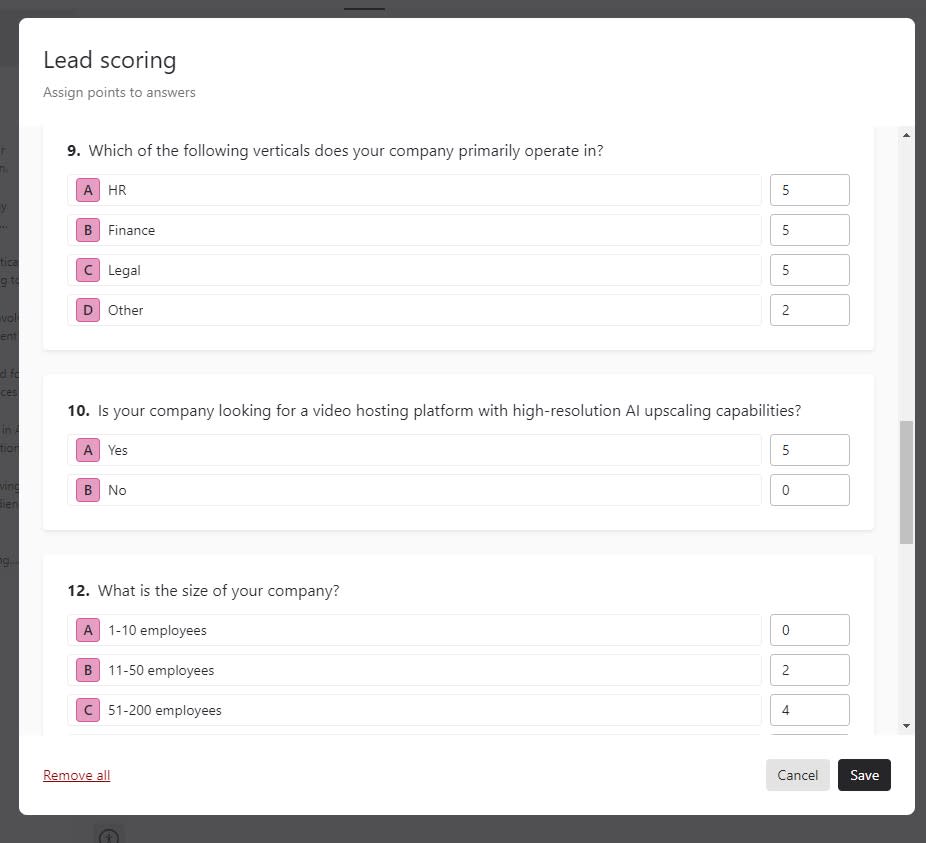
Task: Click the scrollbar up arrow
Action: pos(906,135)
